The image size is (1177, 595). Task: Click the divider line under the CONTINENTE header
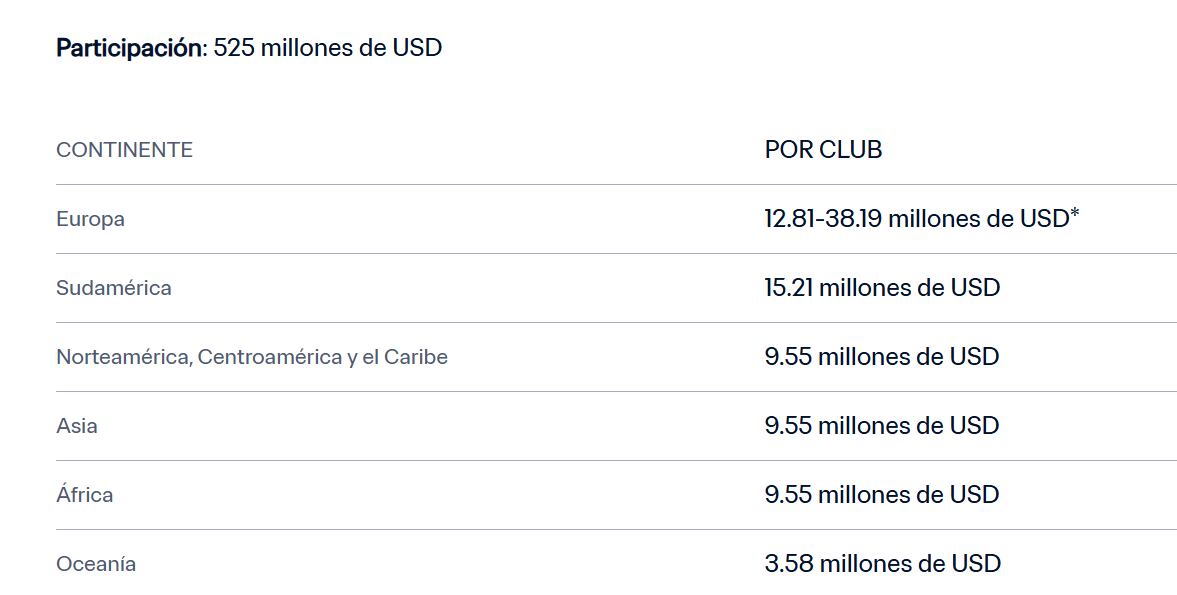click(400, 184)
